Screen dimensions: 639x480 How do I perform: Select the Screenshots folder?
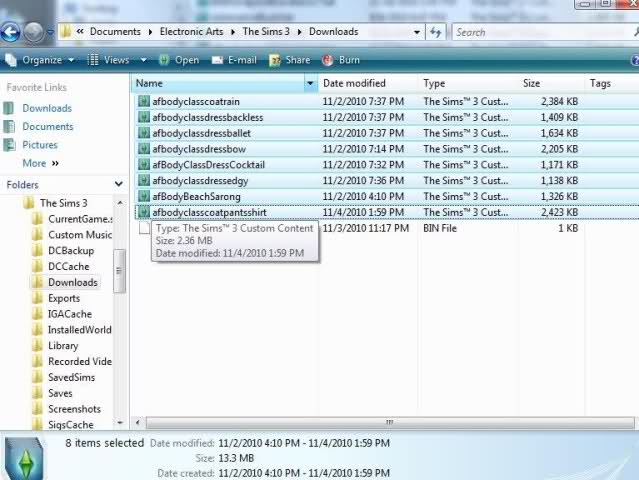pos(74,409)
